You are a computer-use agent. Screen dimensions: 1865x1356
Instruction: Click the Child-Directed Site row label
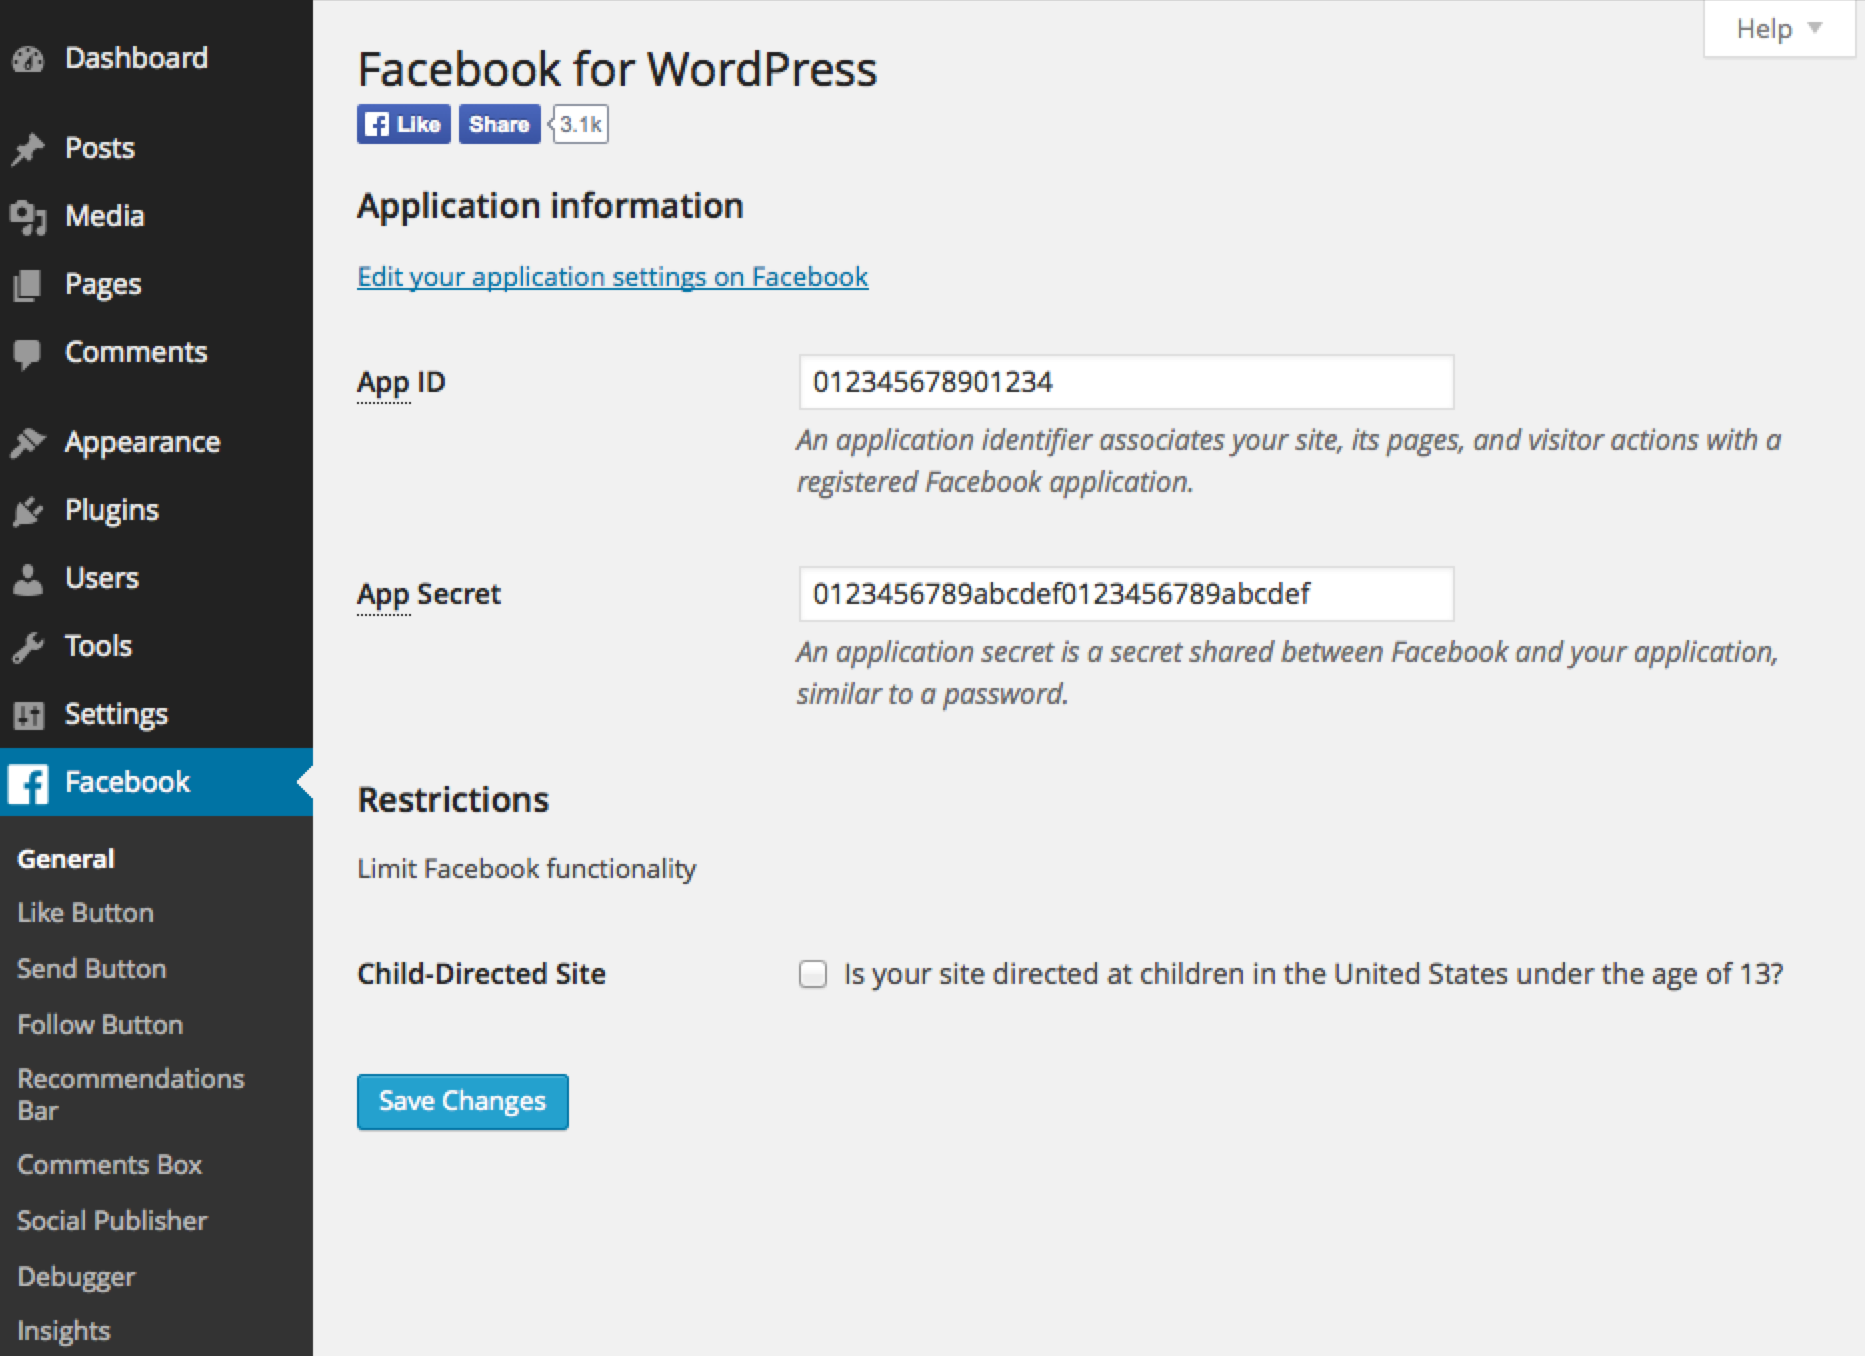[481, 974]
